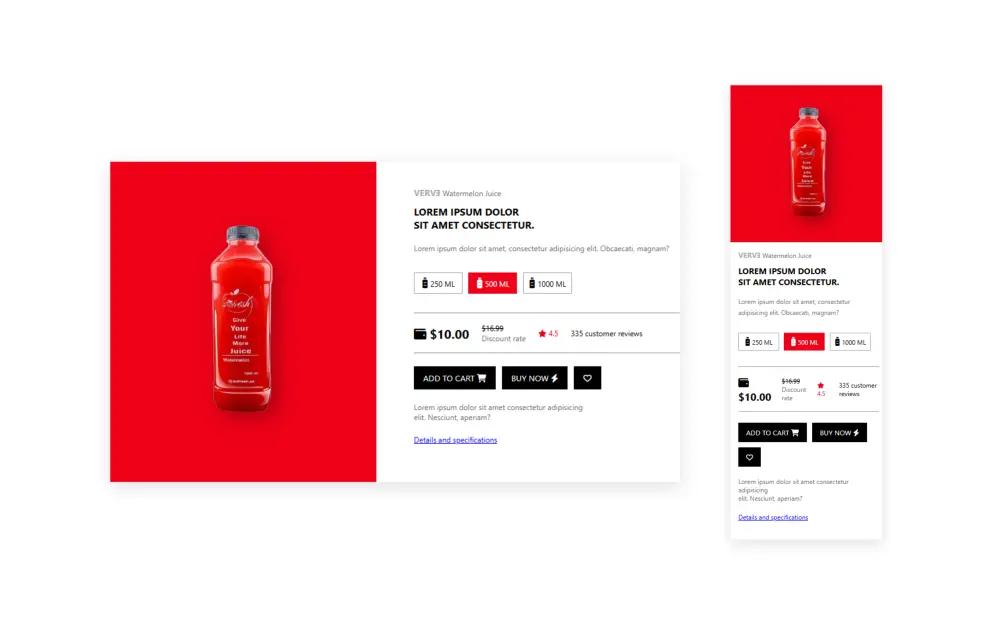Click the heart wishlist icon in desktop card
Screen dimensions: 1000x643
(587, 378)
